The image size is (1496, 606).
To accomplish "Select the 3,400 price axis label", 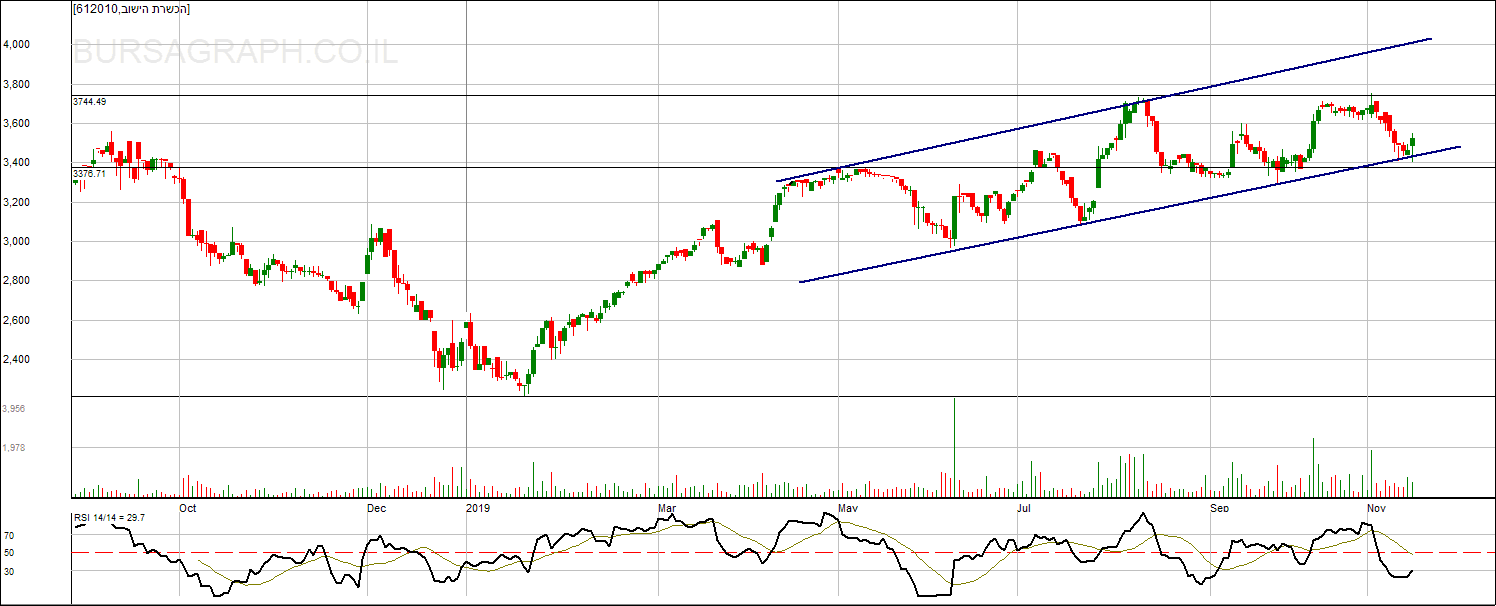I will pyautogui.click(x=18, y=163).
